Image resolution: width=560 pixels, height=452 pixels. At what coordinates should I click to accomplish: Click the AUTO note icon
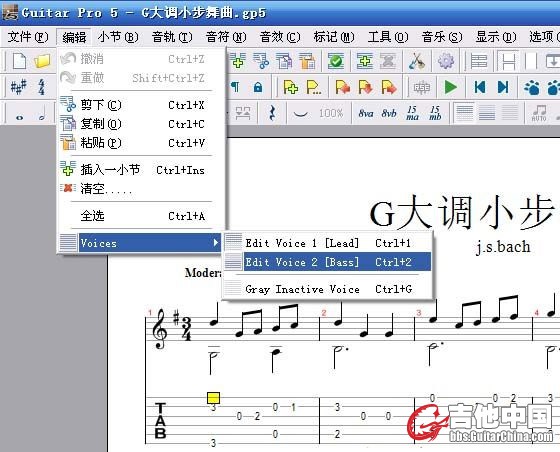539,113
